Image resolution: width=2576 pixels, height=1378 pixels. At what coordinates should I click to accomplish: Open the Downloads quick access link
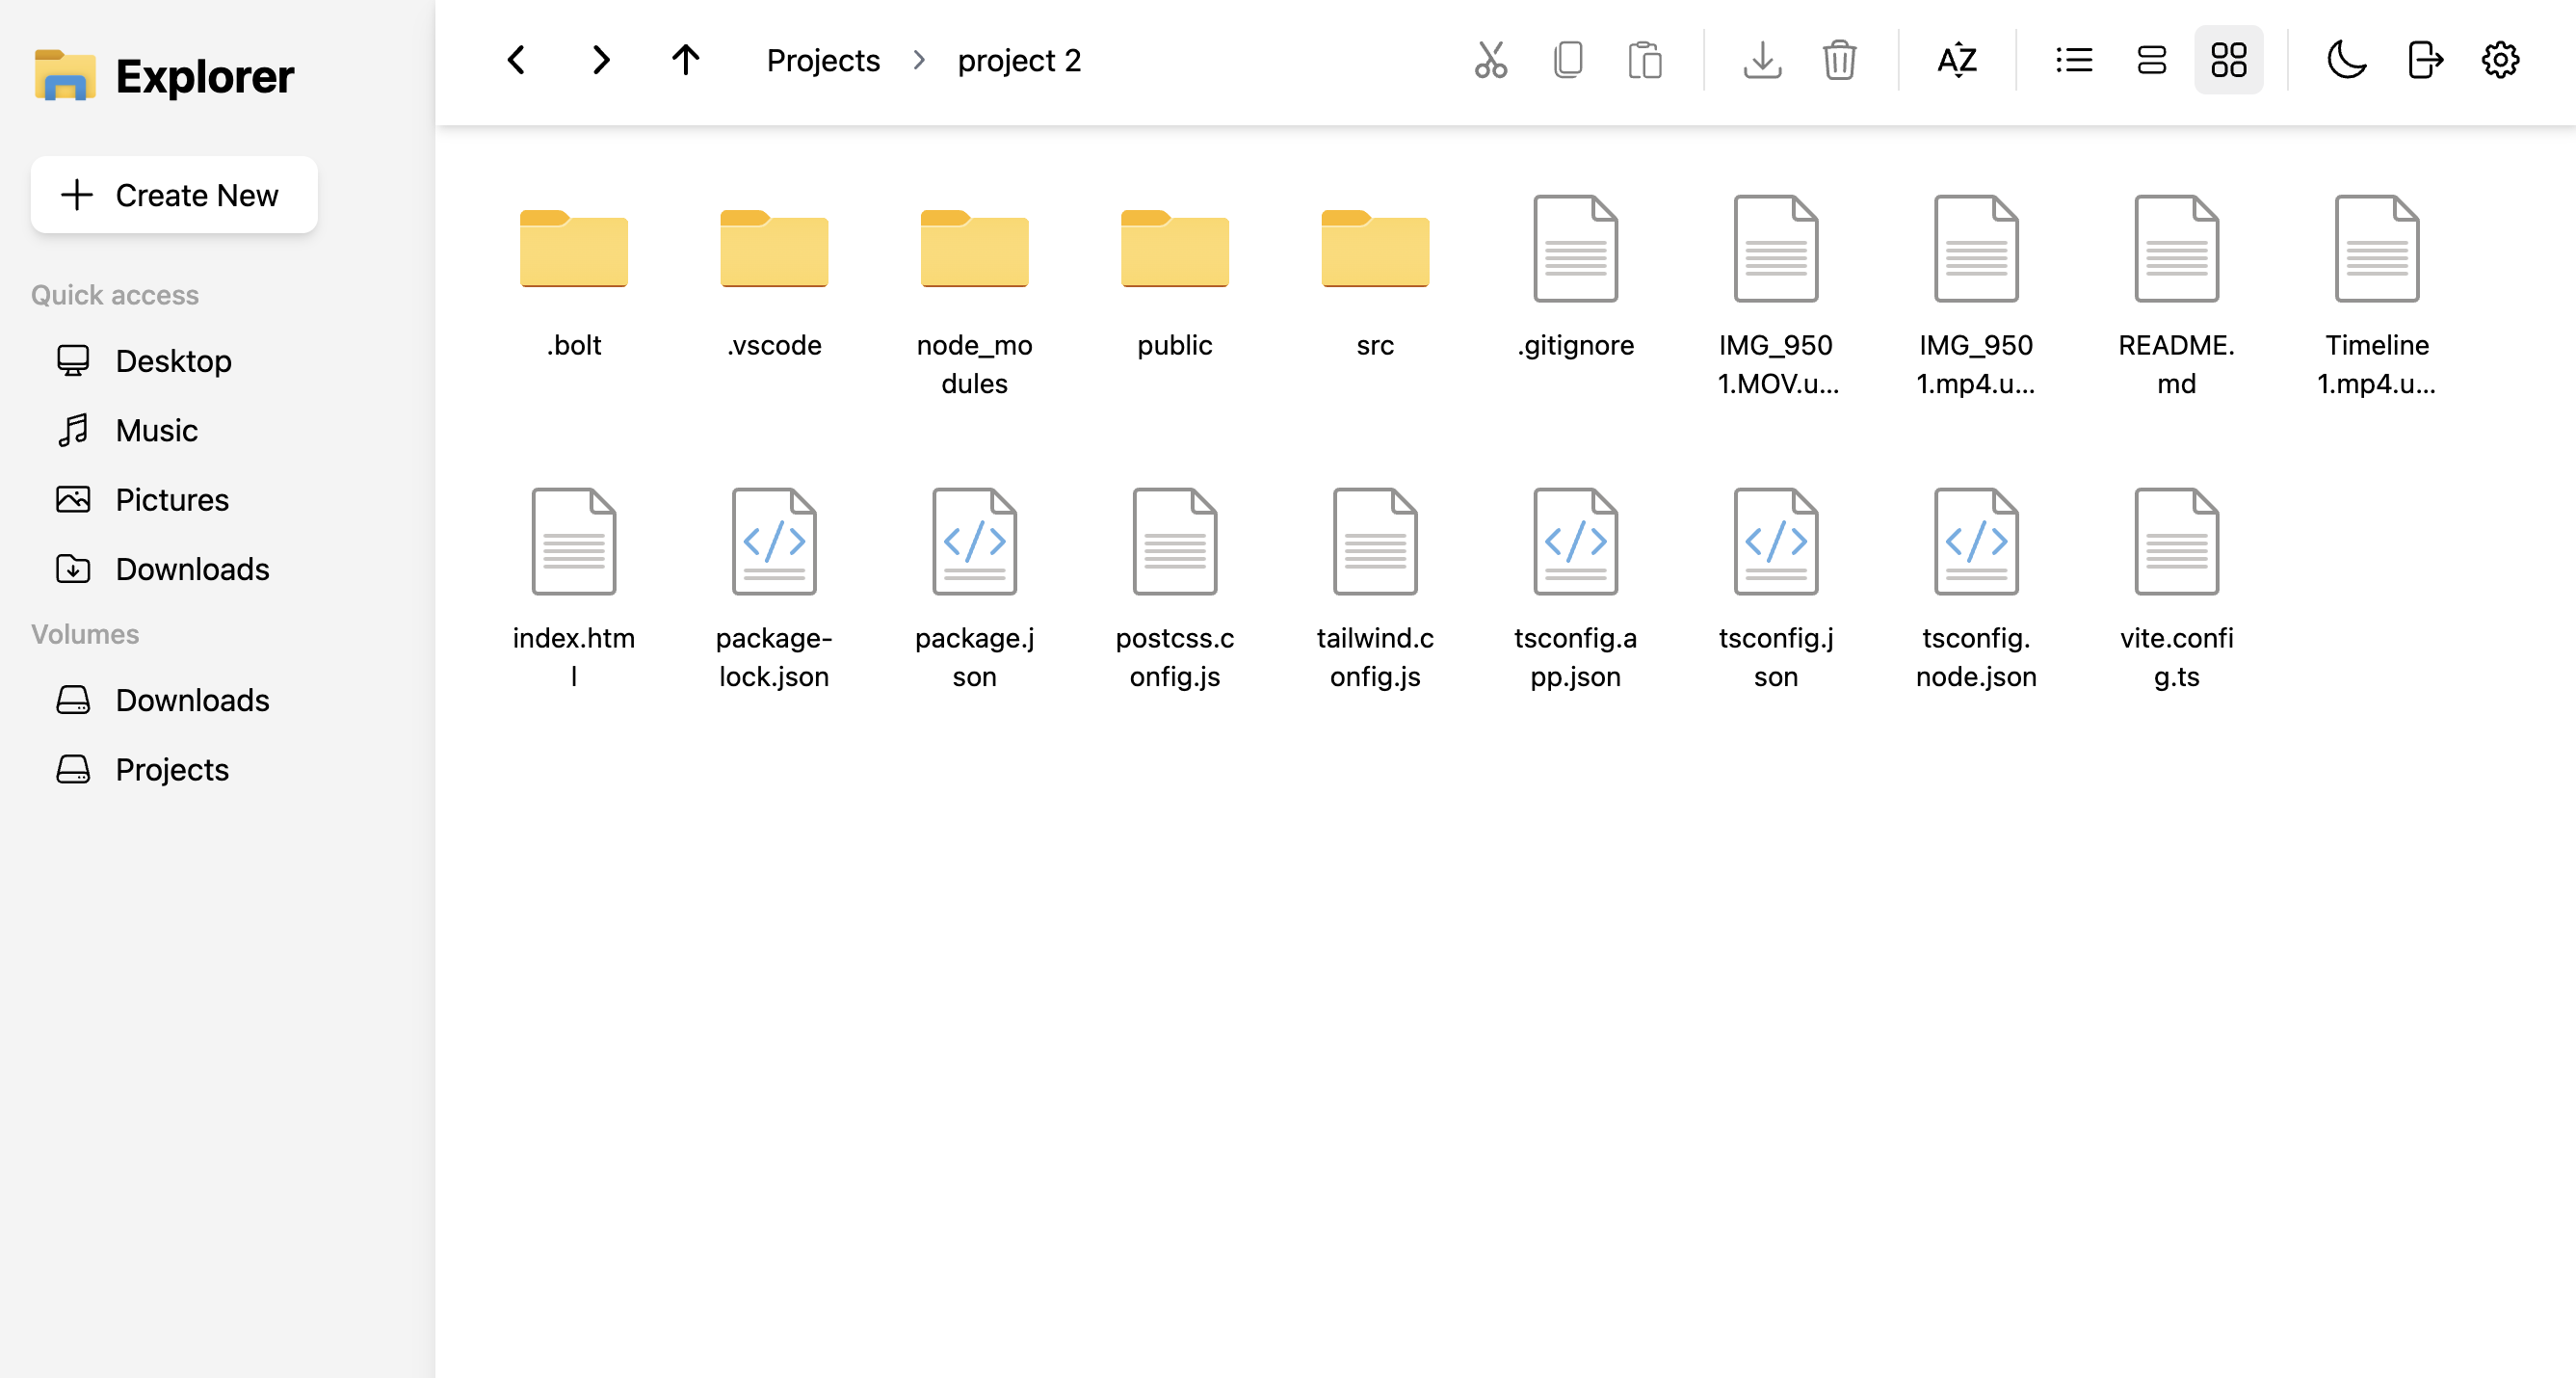(192, 568)
